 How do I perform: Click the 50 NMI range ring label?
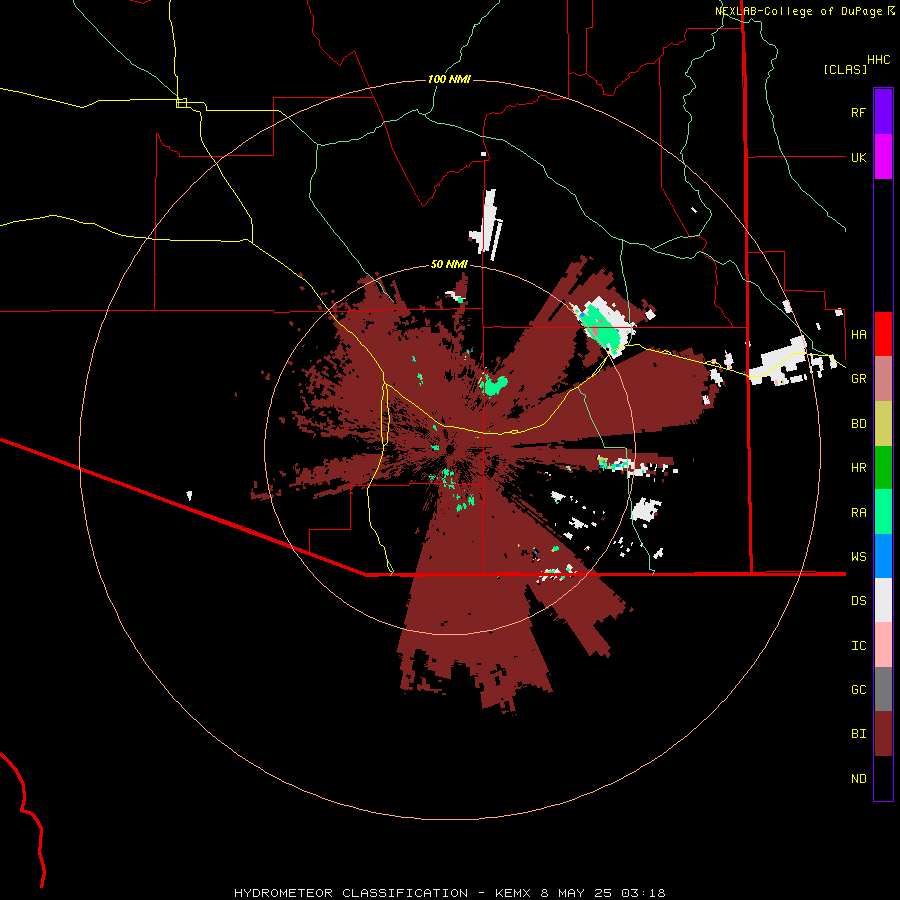449,264
